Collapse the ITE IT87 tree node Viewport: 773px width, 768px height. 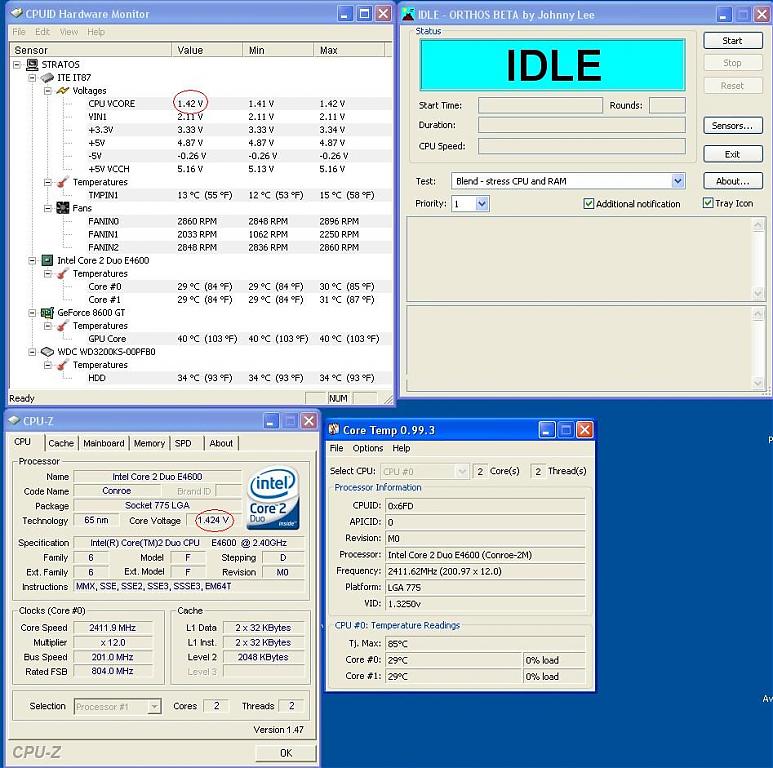(32, 78)
